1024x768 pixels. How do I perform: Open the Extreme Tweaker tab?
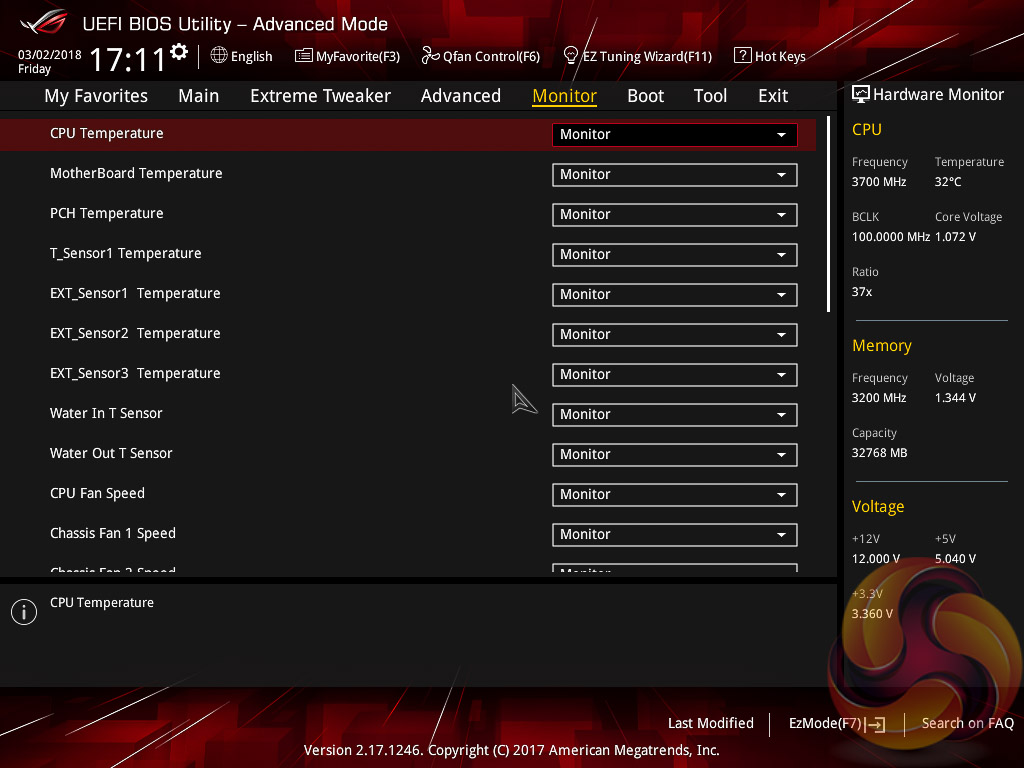320,96
